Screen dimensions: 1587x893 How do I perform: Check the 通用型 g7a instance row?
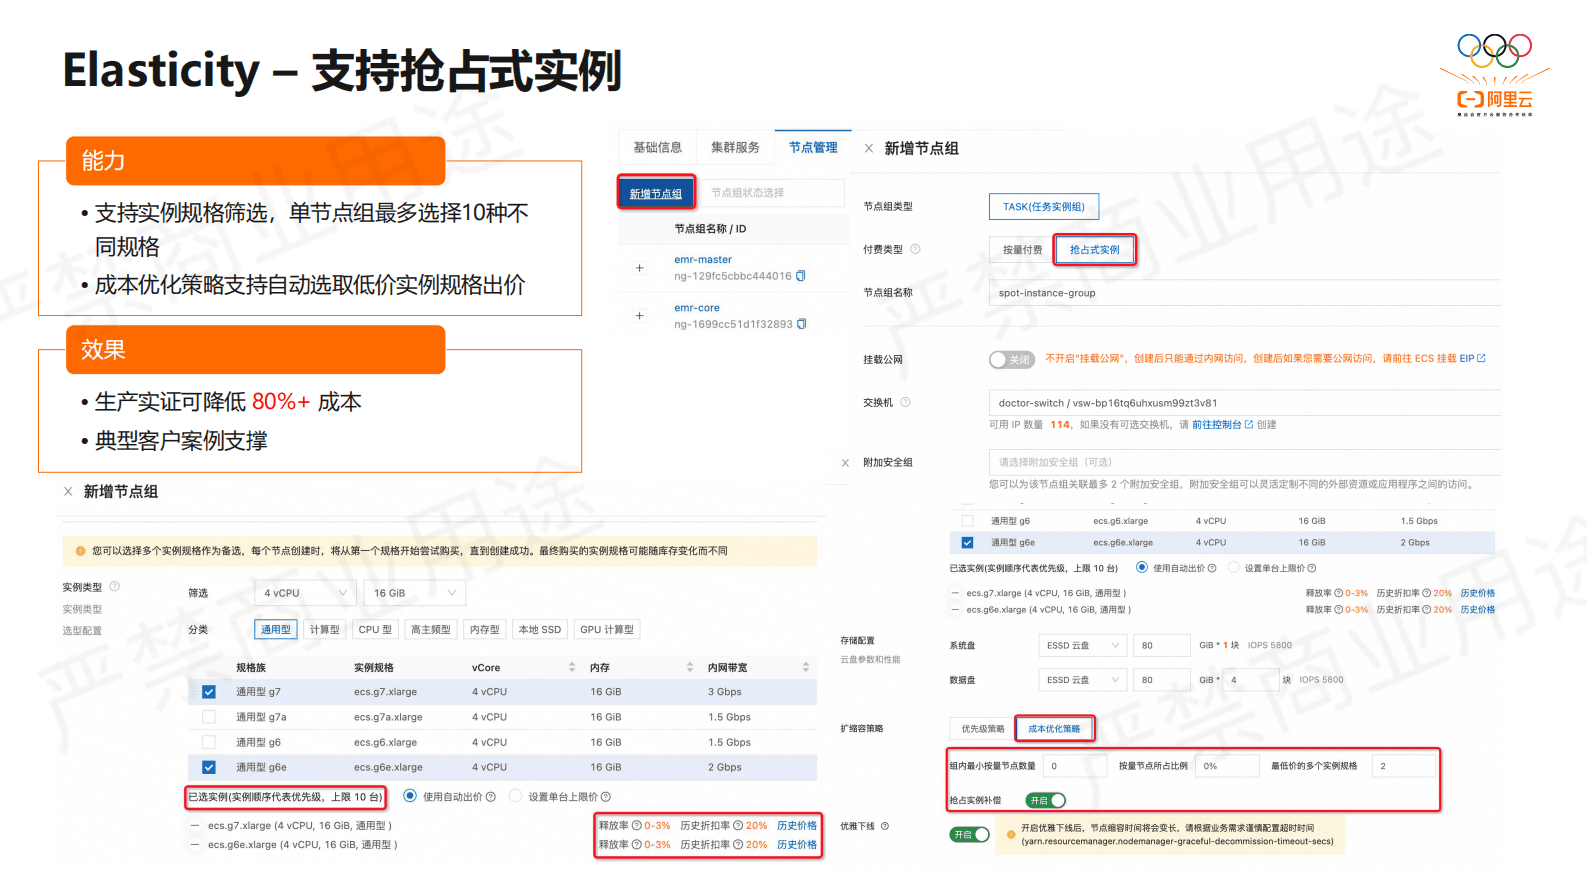pos(208,717)
